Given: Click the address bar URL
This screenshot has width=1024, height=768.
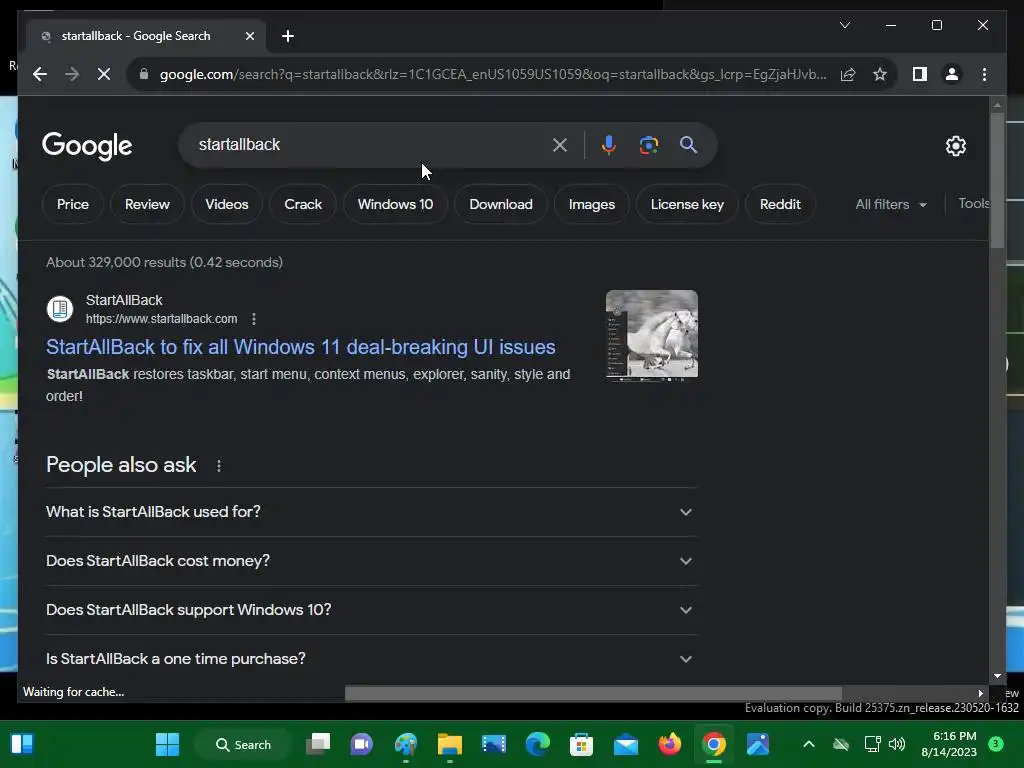Looking at the screenshot, I should point(493,74).
